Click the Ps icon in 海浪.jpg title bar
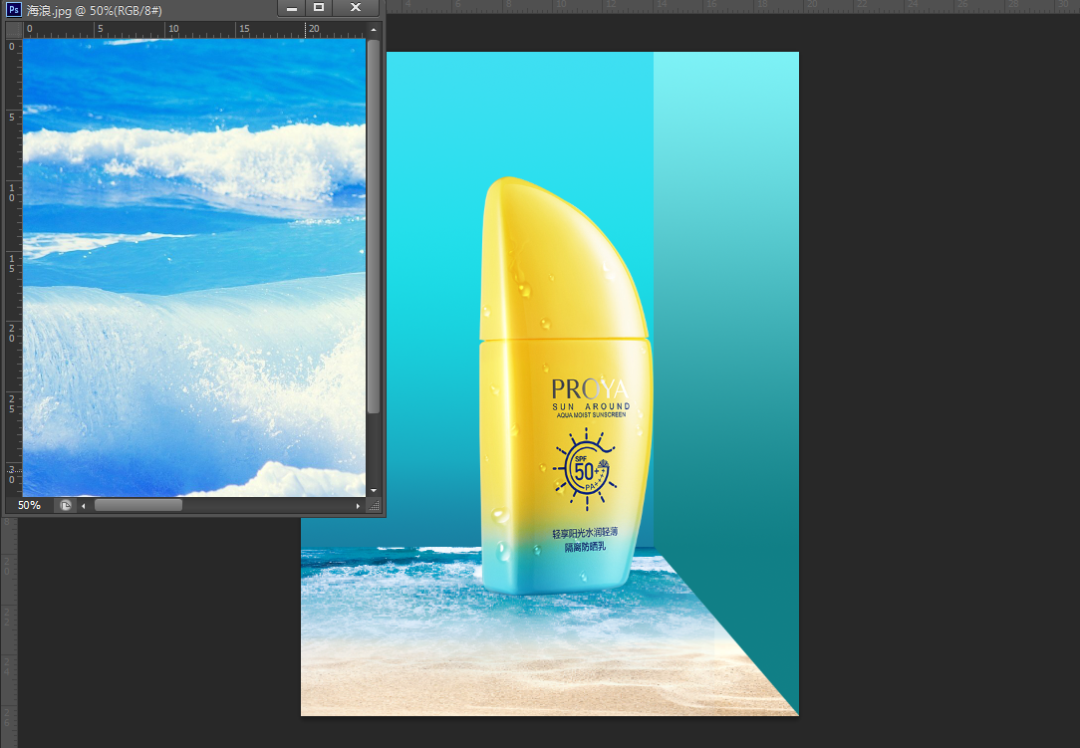1080x748 pixels. tap(13, 10)
